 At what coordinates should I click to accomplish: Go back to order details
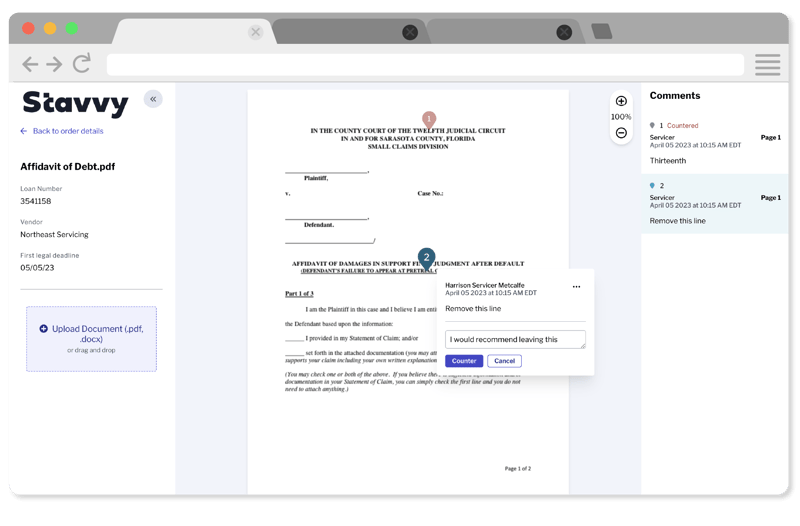(x=68, y=131)
